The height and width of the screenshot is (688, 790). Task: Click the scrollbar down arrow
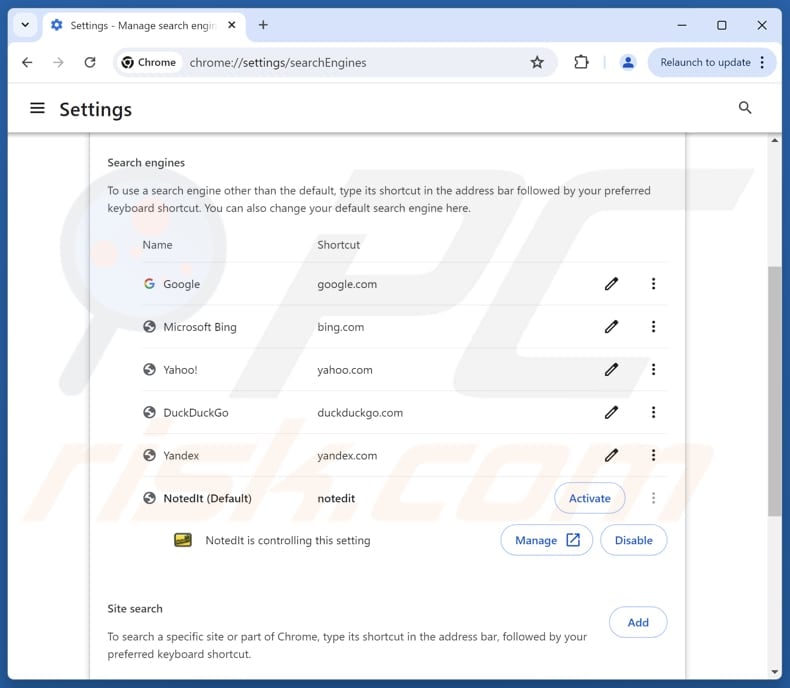[x=774, y=672]
